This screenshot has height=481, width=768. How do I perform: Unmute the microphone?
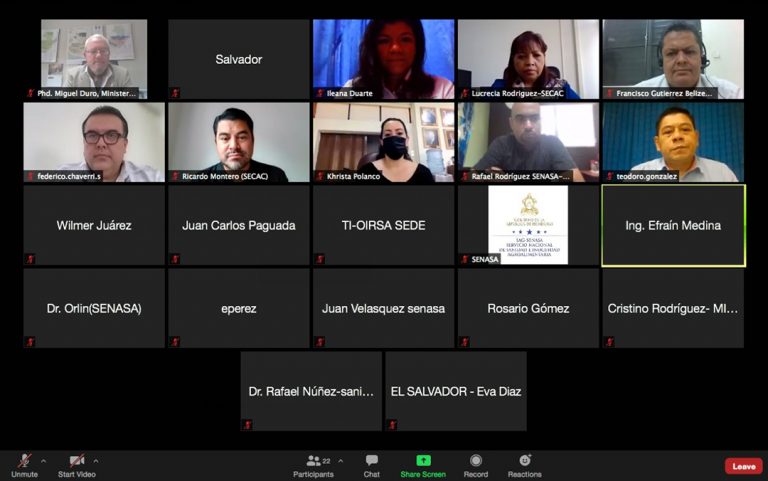point(23,461)
